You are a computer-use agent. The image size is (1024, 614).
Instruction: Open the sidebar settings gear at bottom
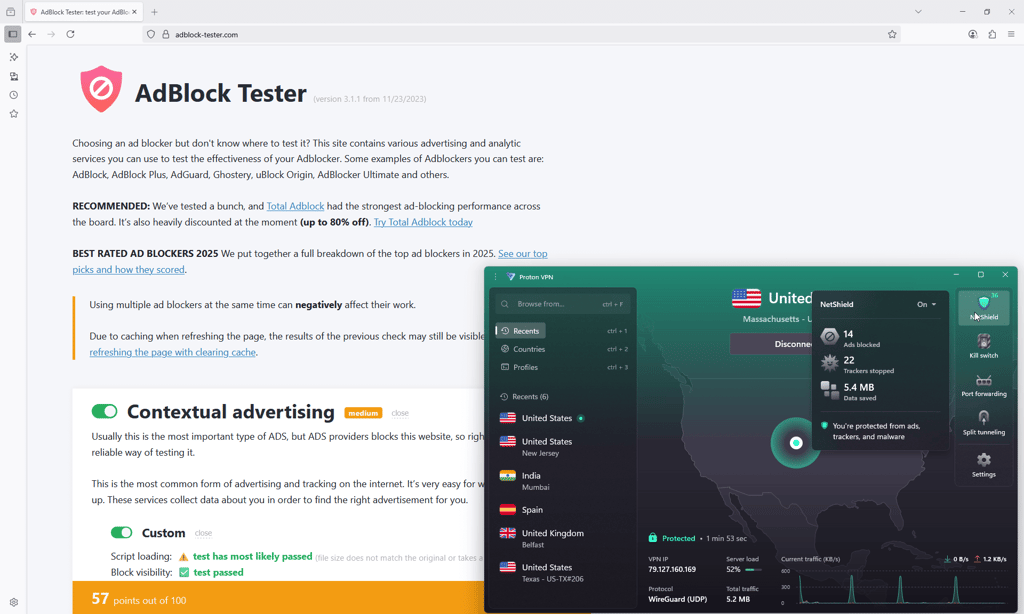[14, 602]
